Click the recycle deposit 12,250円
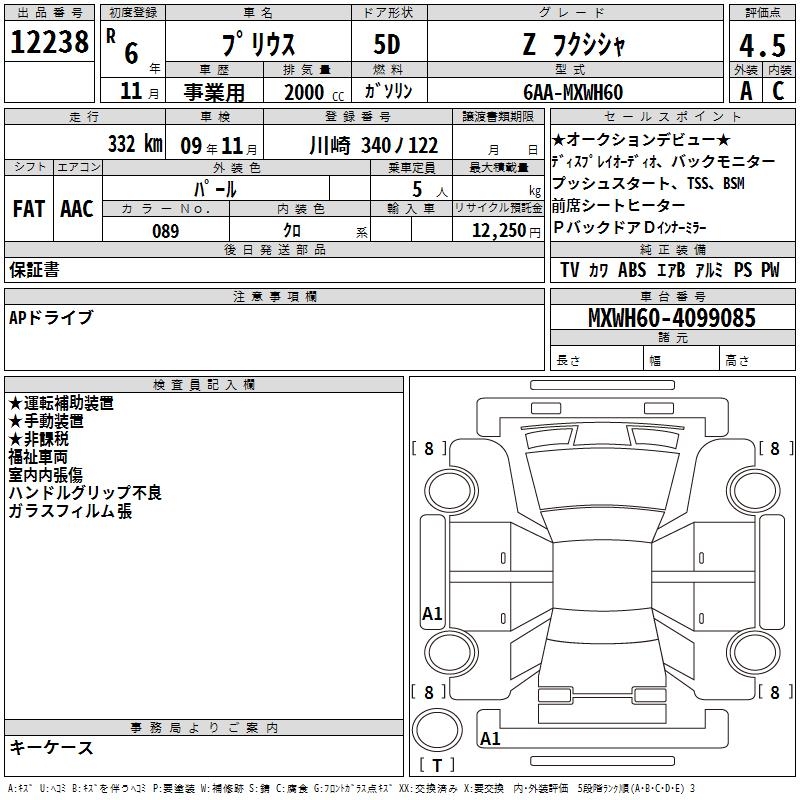The image size is (800, 800). [x=506, y=231]
